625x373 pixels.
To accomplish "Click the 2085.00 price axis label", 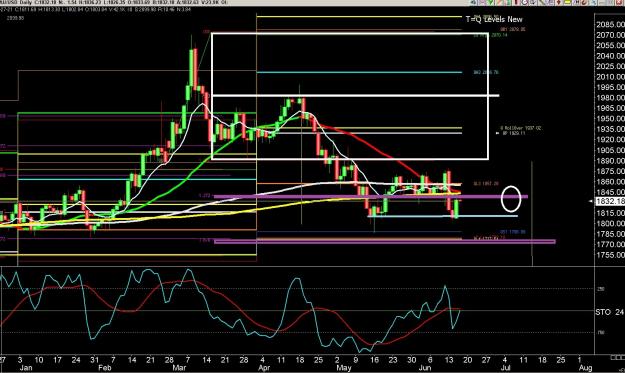I will 610,25.
